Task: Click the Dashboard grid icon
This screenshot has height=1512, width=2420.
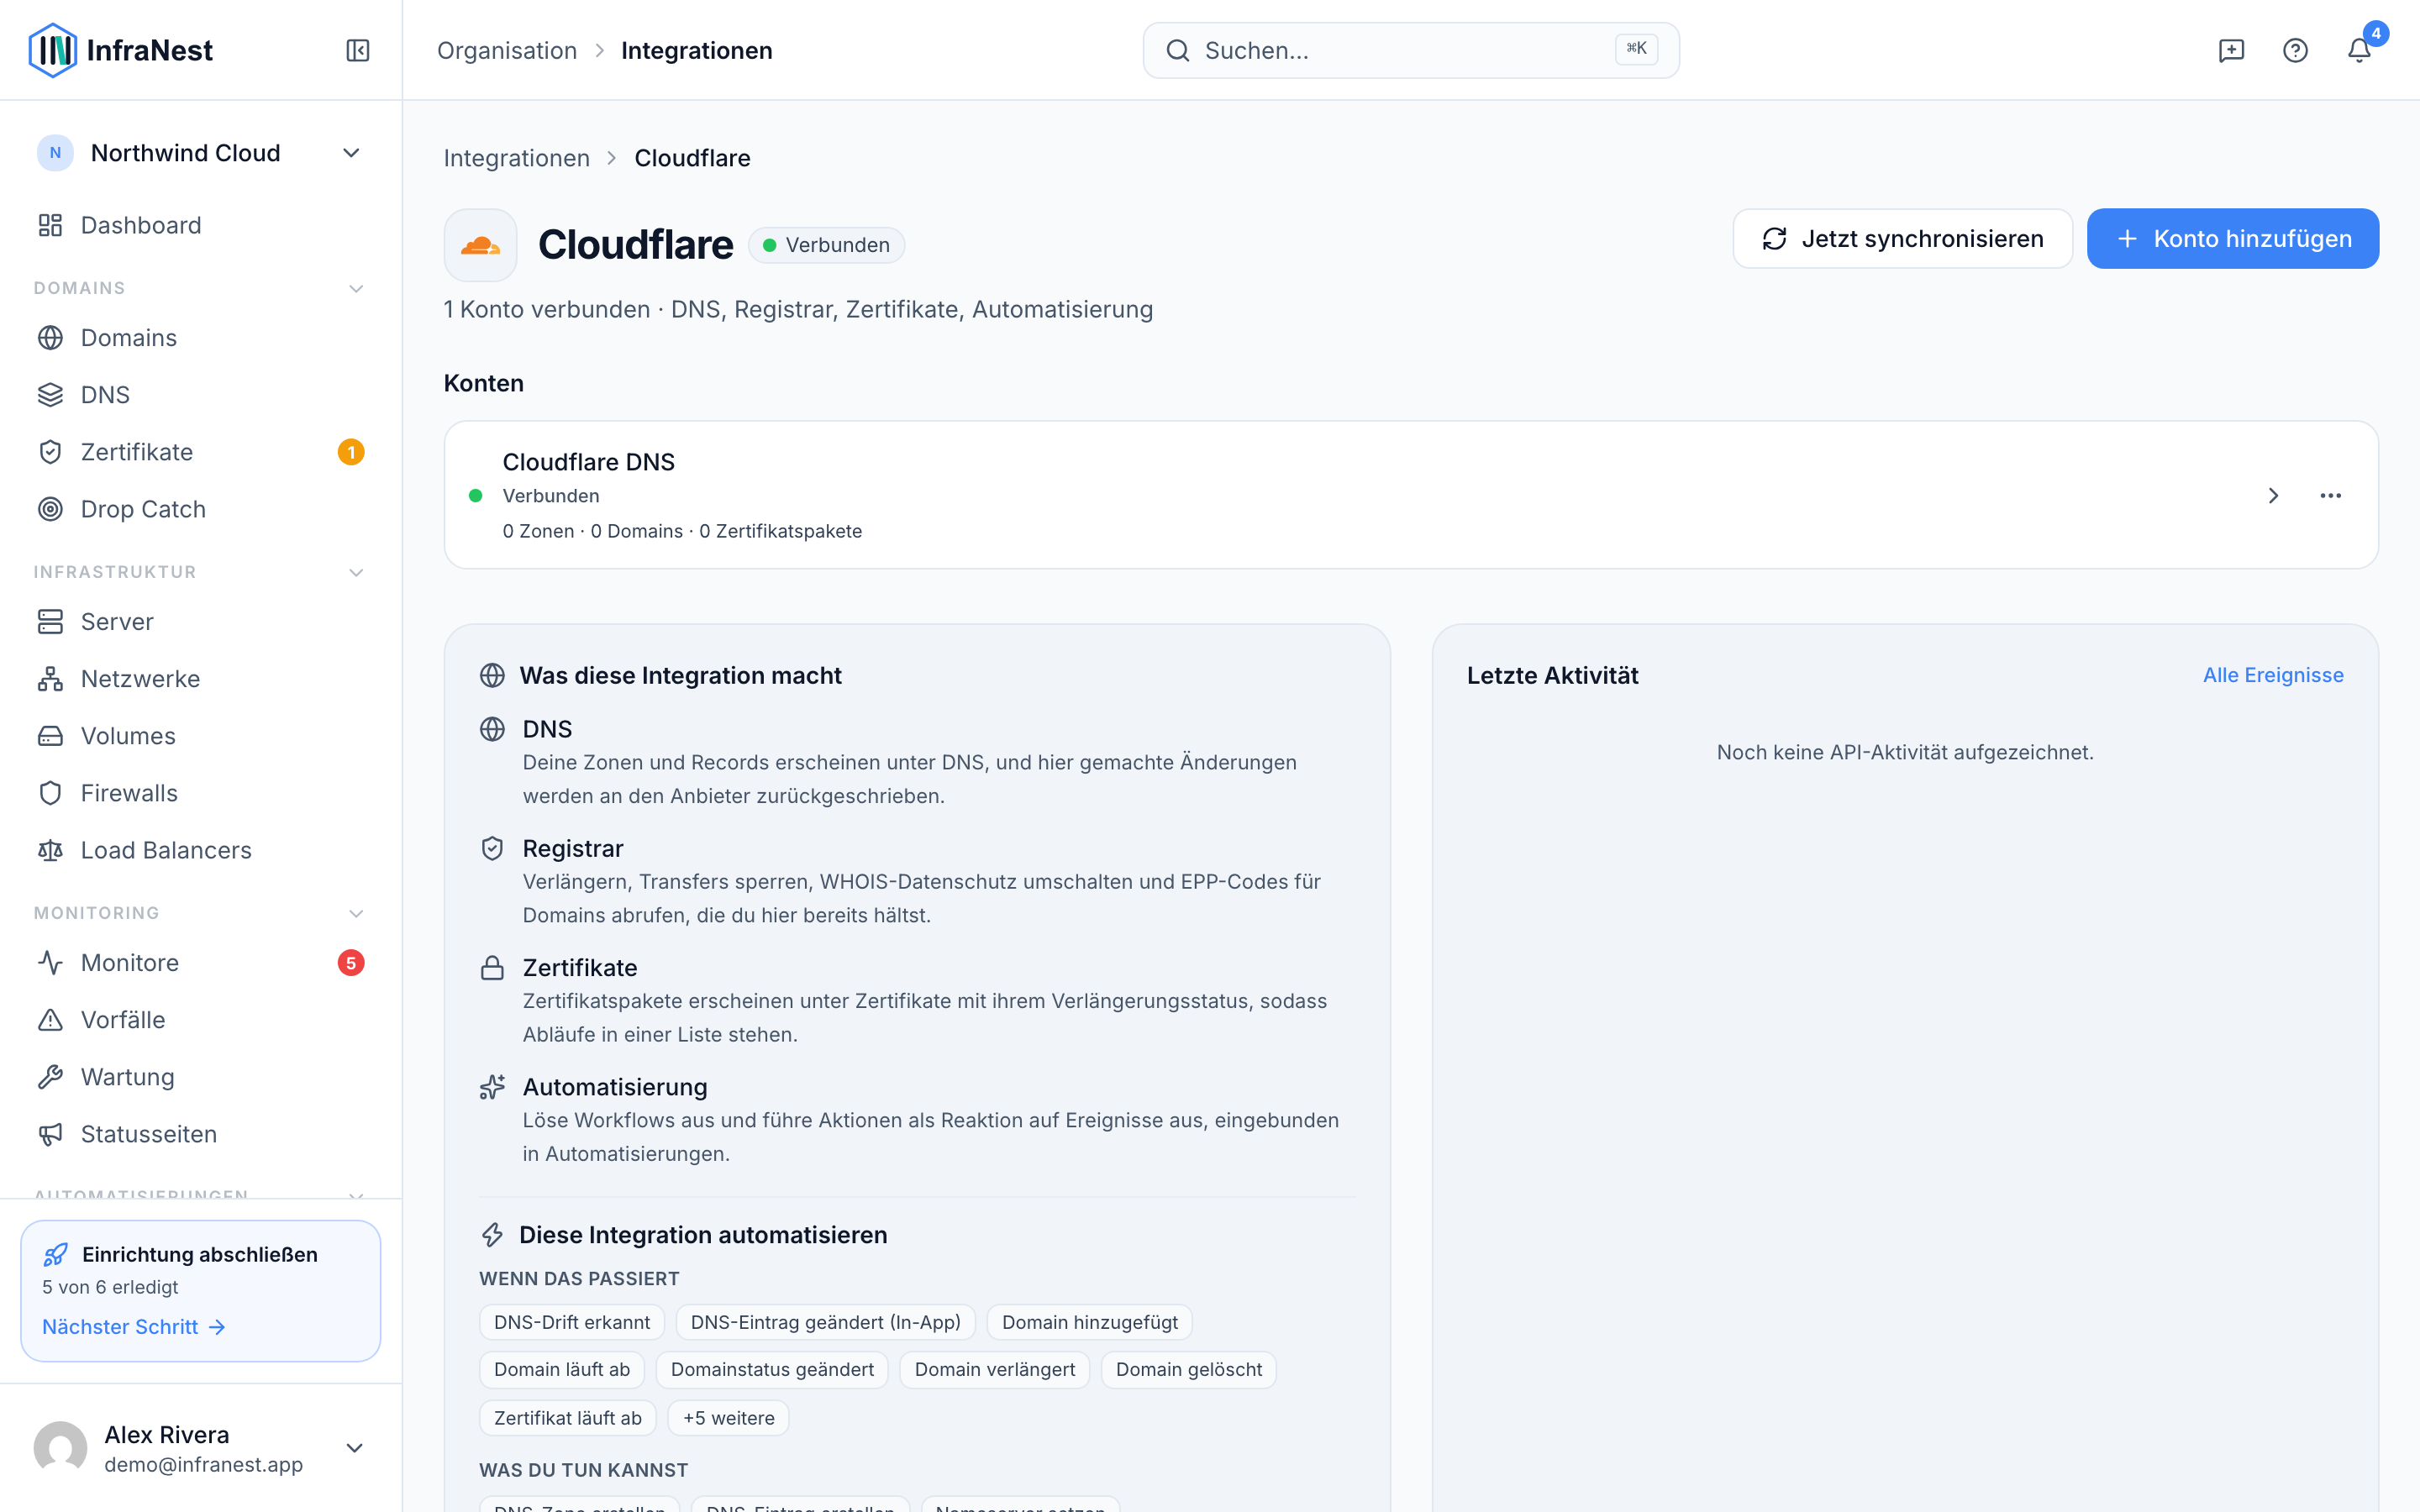Action: pyautogui.click(x=50, y=225)
